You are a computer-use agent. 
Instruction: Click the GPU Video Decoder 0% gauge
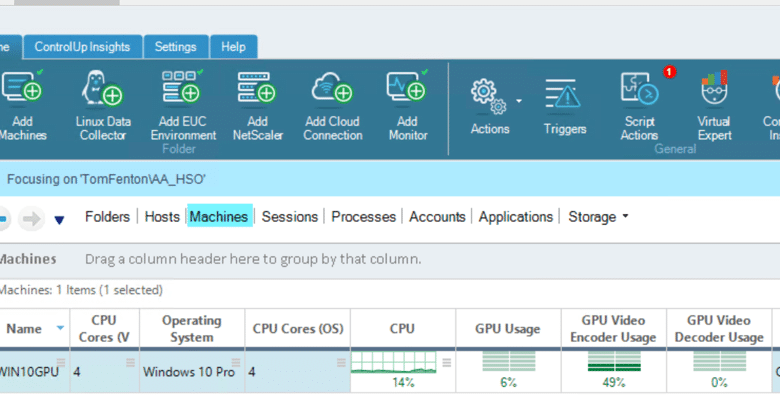click(719, 362)
